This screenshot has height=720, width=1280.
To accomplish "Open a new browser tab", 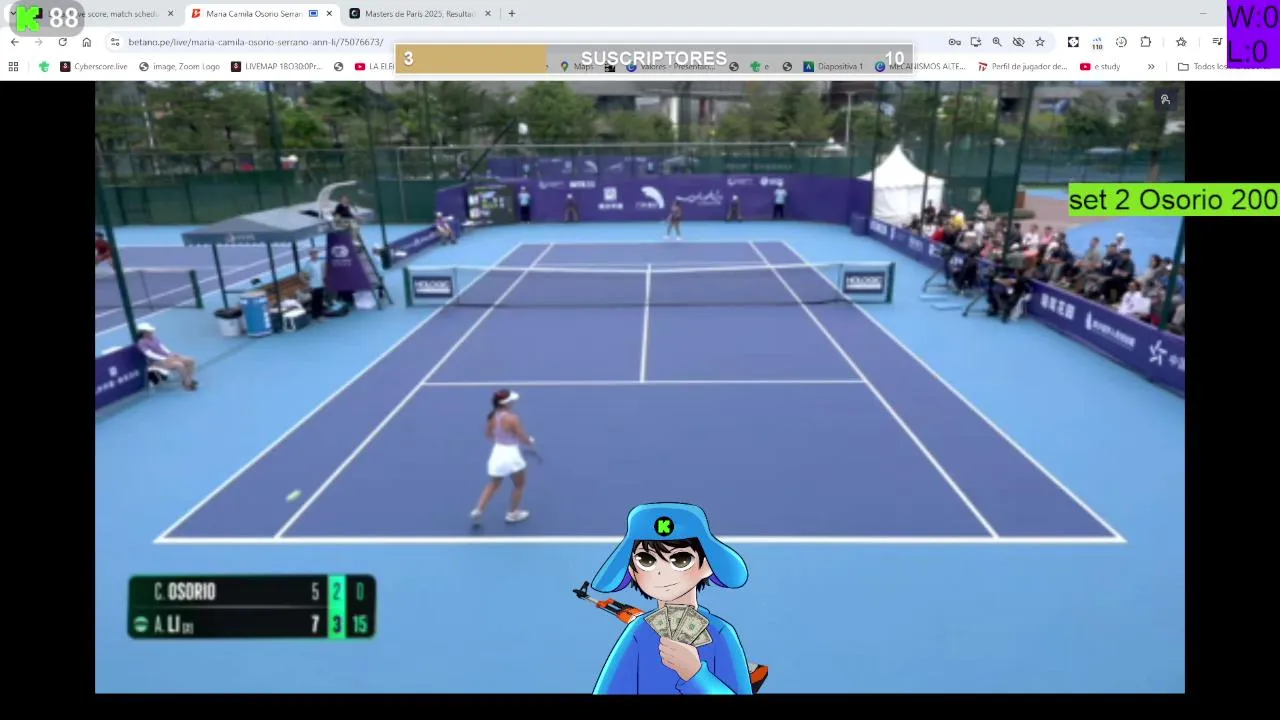I will 511,14.
